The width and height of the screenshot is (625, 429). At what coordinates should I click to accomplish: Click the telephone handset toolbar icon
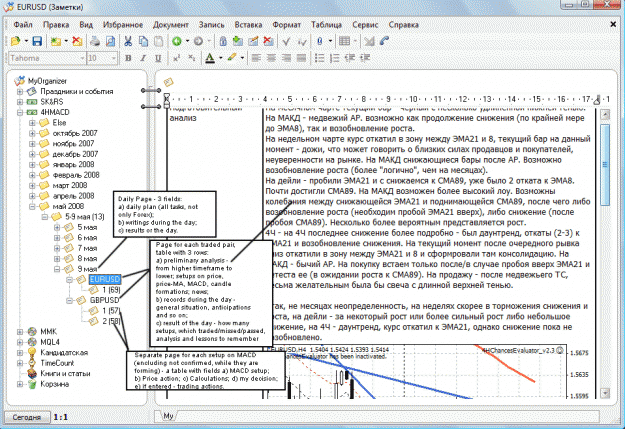tap(384, 41)
